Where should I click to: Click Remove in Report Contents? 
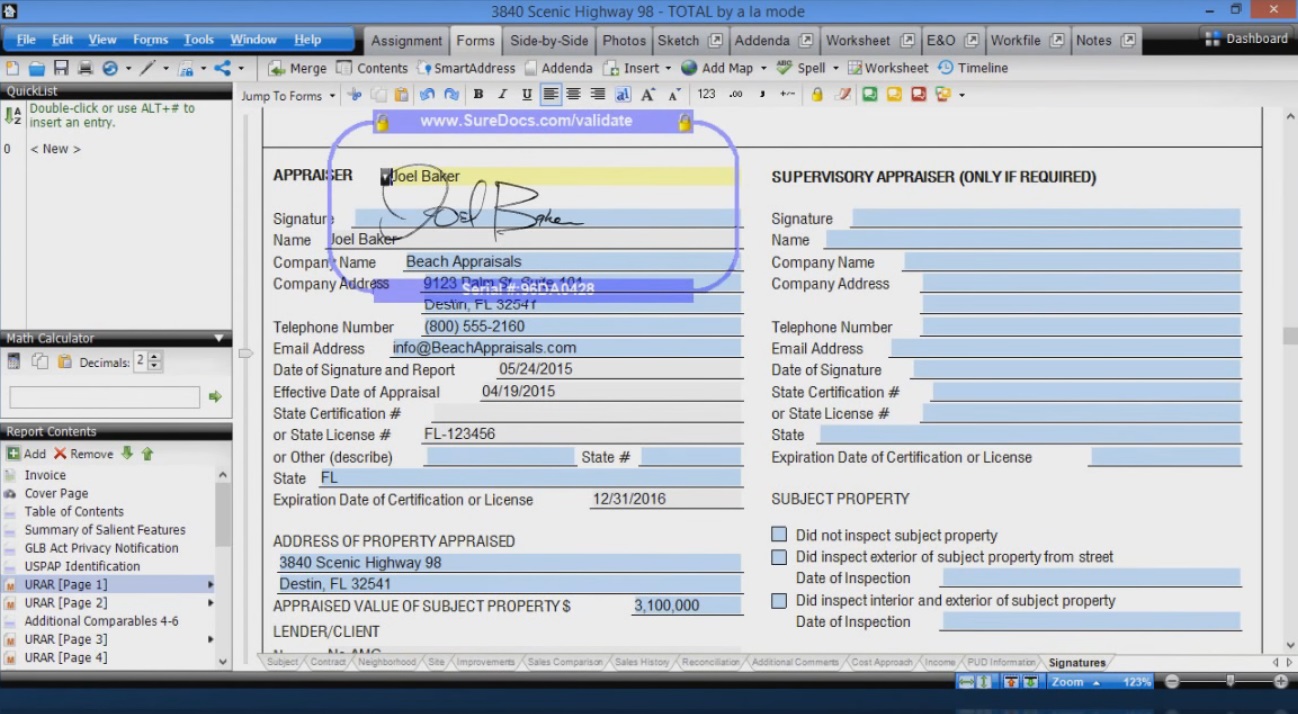(x=83, y=453)
